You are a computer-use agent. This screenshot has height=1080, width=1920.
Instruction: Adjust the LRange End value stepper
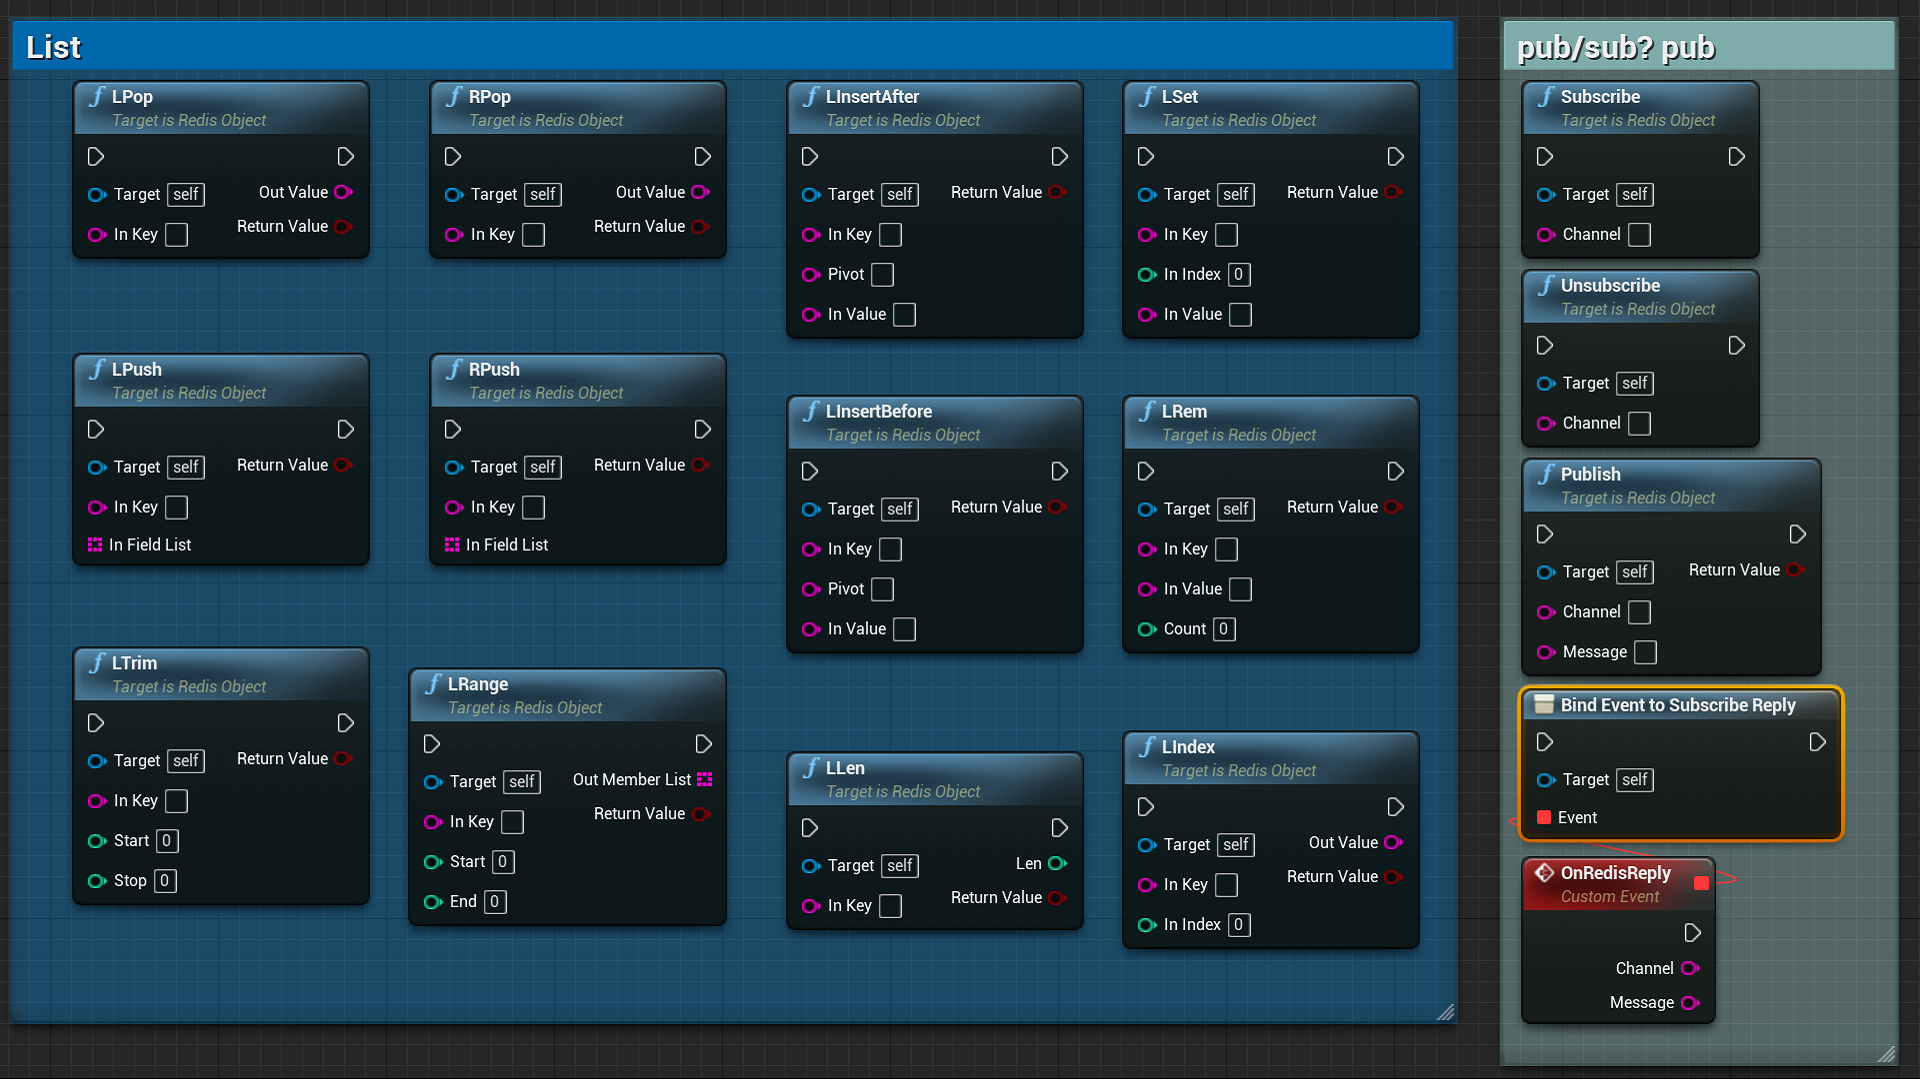(495, 901)
